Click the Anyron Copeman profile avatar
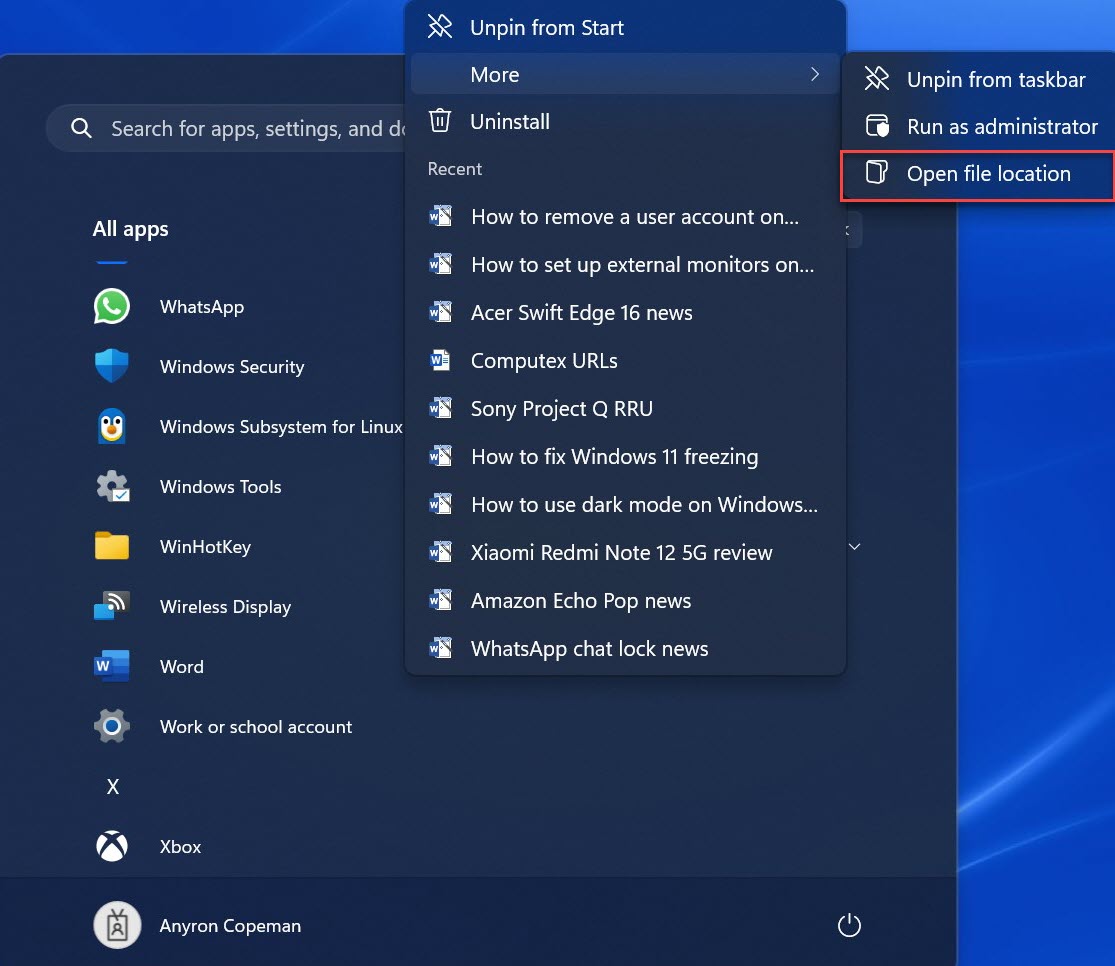This screenshot has height=966, width=1115. pyautogui.click(x=117, y=925)
